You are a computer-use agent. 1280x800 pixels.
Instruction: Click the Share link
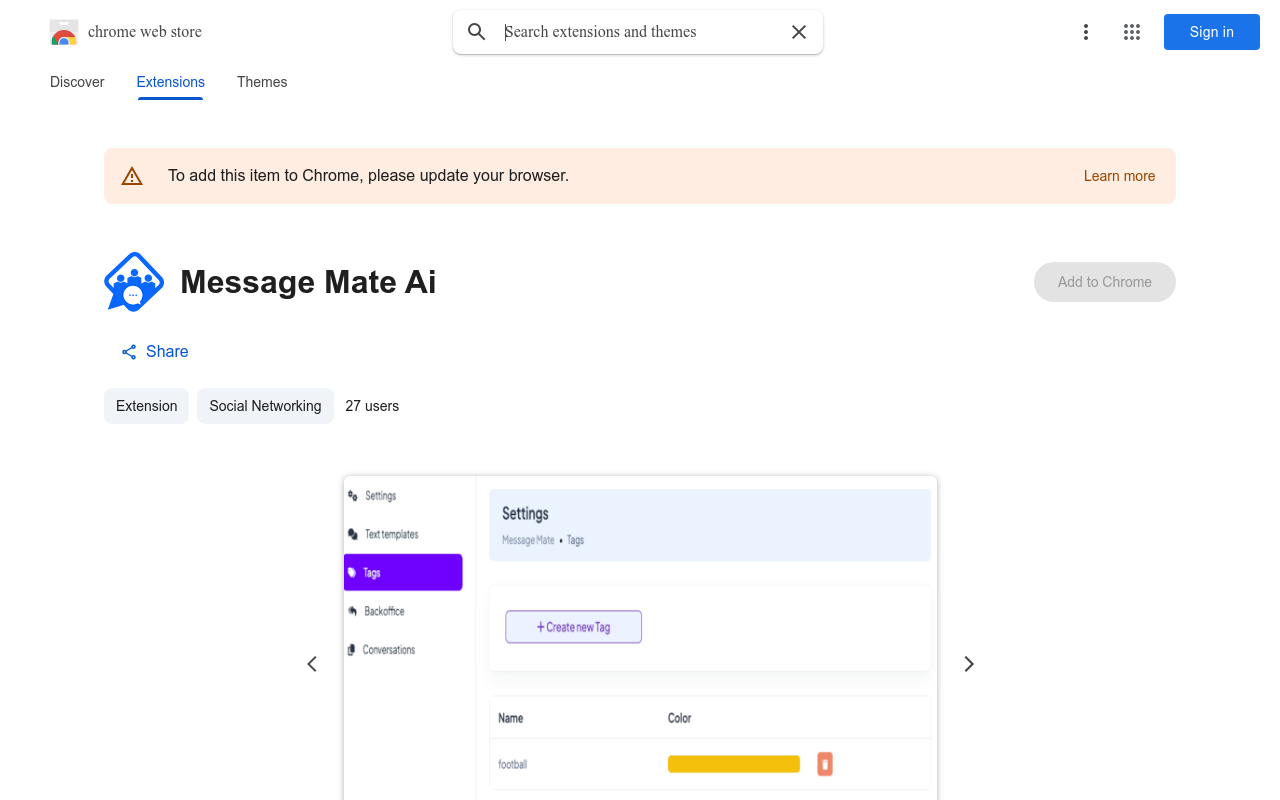155,352
